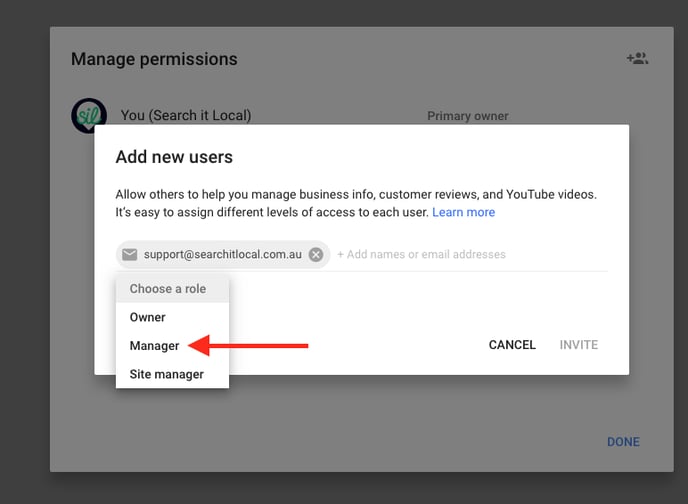Screen dimensions: 688x504
Task: Open the Learn more link
Action: pos(463,212)
